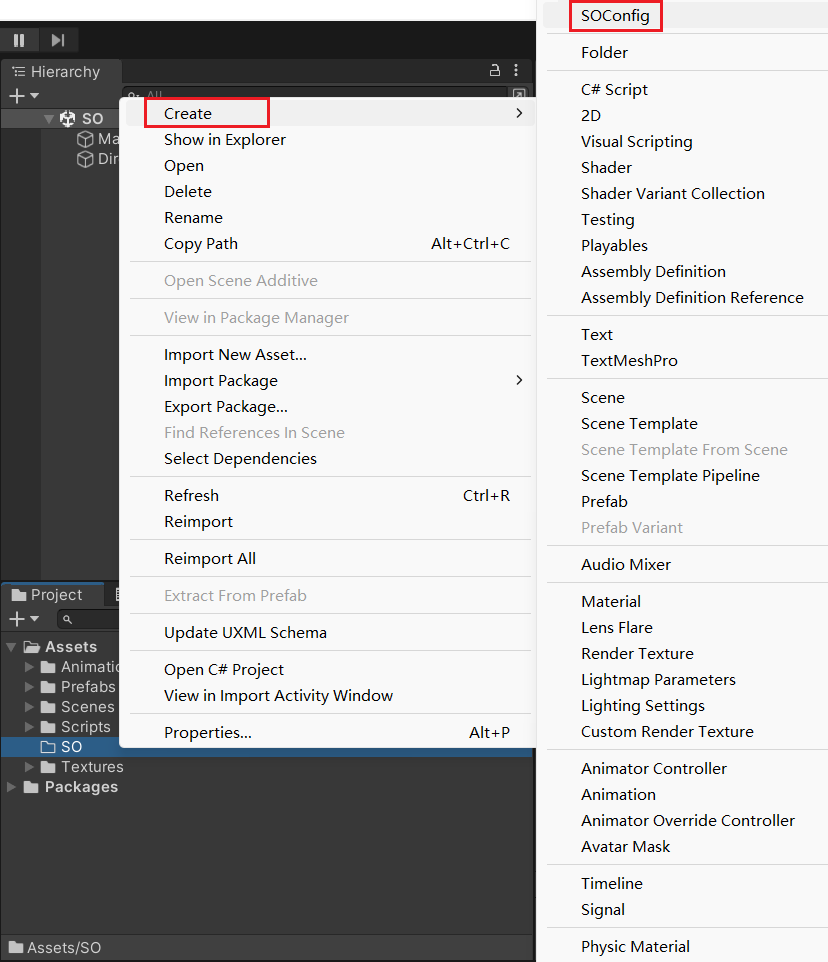Switch to the Project tab
Image resolution: width=828 pixels, height=962 pixels.
pos(52,594)
